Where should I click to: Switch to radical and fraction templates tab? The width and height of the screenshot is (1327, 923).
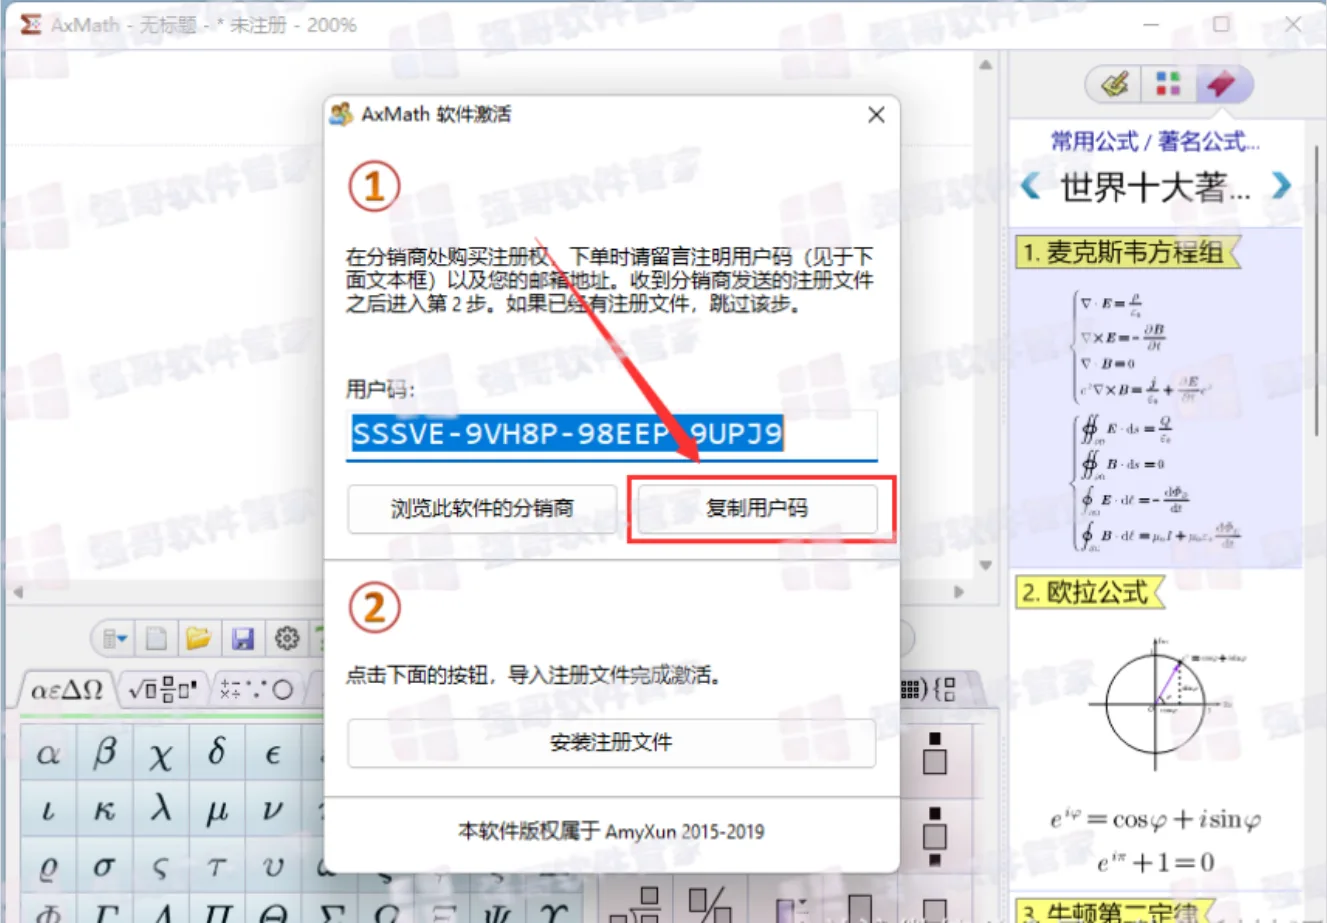click(163, 689)
